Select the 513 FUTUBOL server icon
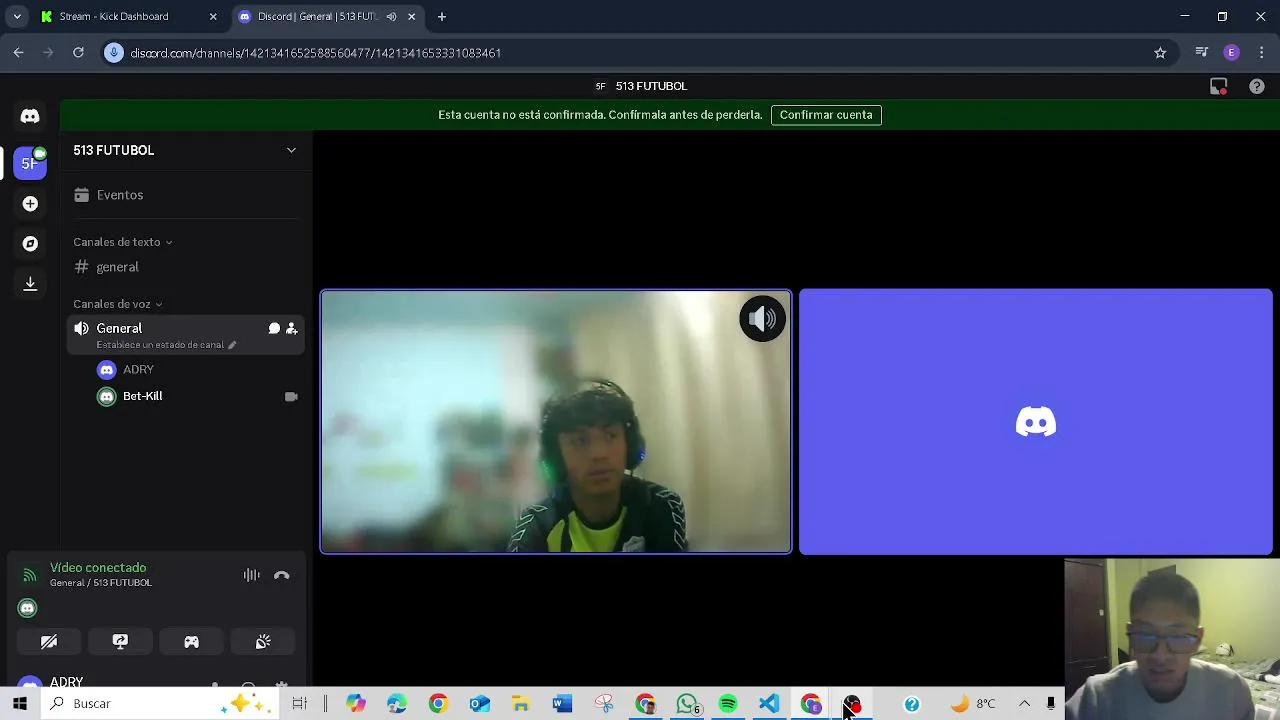1280x720 pixels. click(x=30, y=163)
